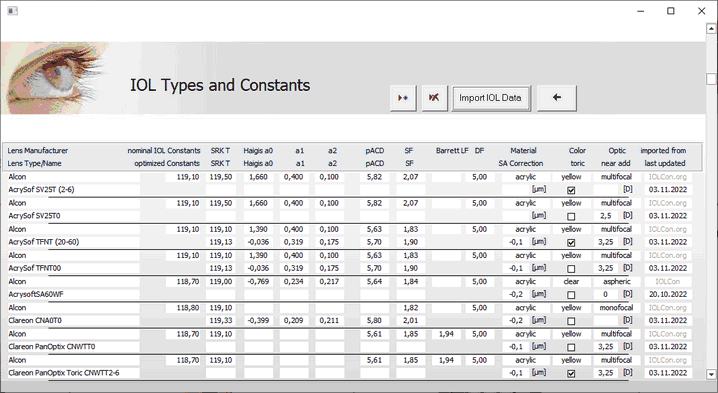Toggle toric checkbox for AcrySof TFNT (20-60)
This screenshot has height=393, width=718.
571,242
